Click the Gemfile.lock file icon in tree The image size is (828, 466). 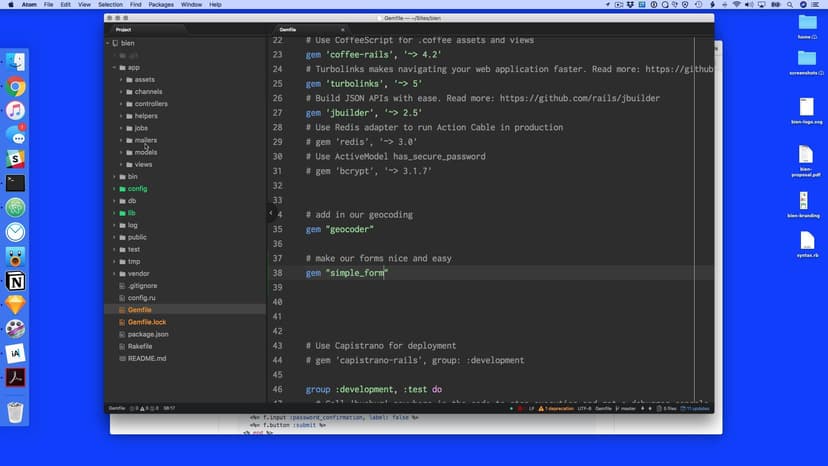coord(121,322)
